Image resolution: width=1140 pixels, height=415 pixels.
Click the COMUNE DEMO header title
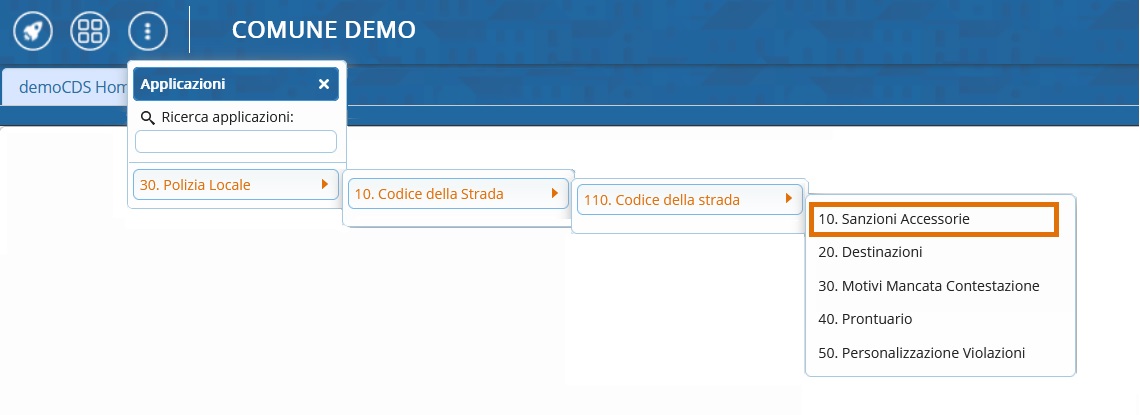coord(323,30)
